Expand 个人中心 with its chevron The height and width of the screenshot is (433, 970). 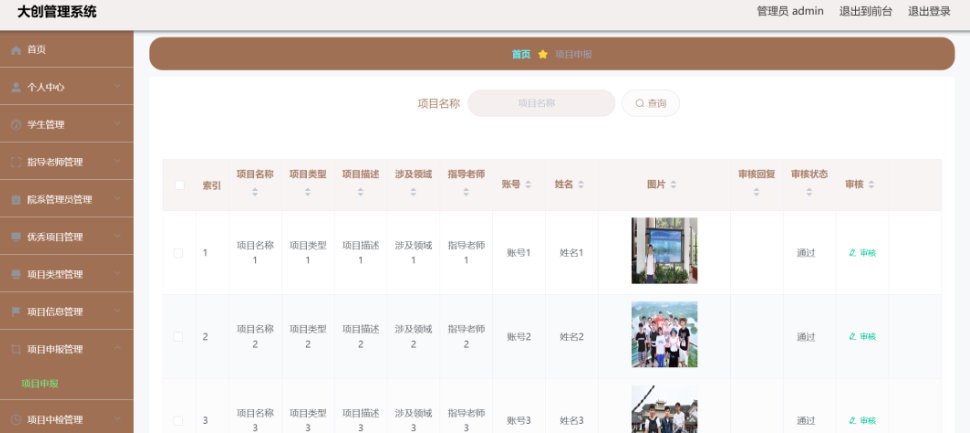pos(118,87)
